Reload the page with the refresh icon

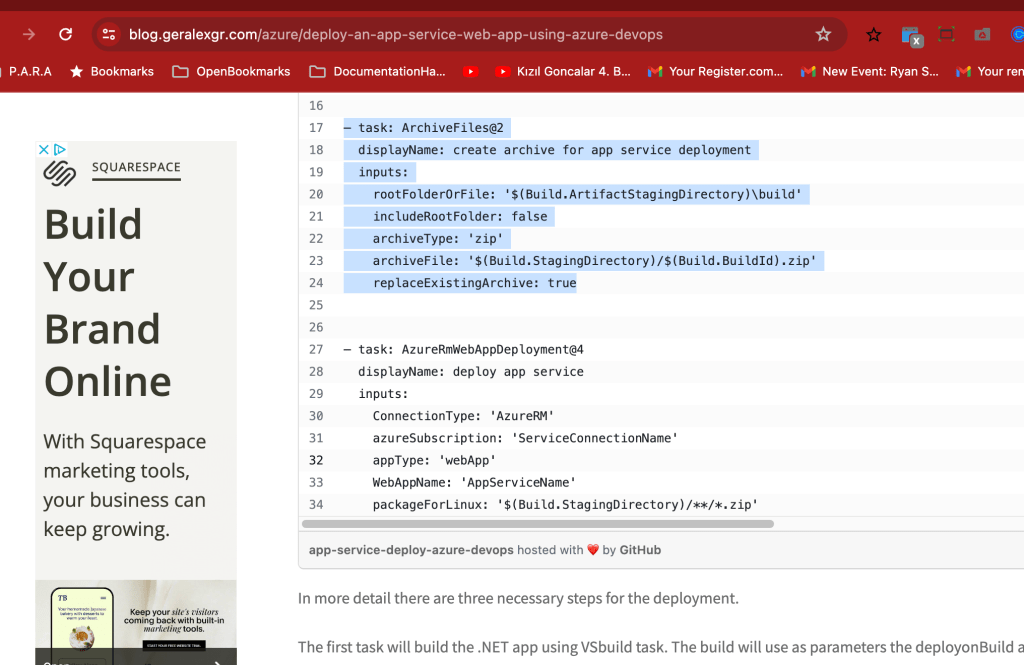pyautogui.click(x=65, y=34)
